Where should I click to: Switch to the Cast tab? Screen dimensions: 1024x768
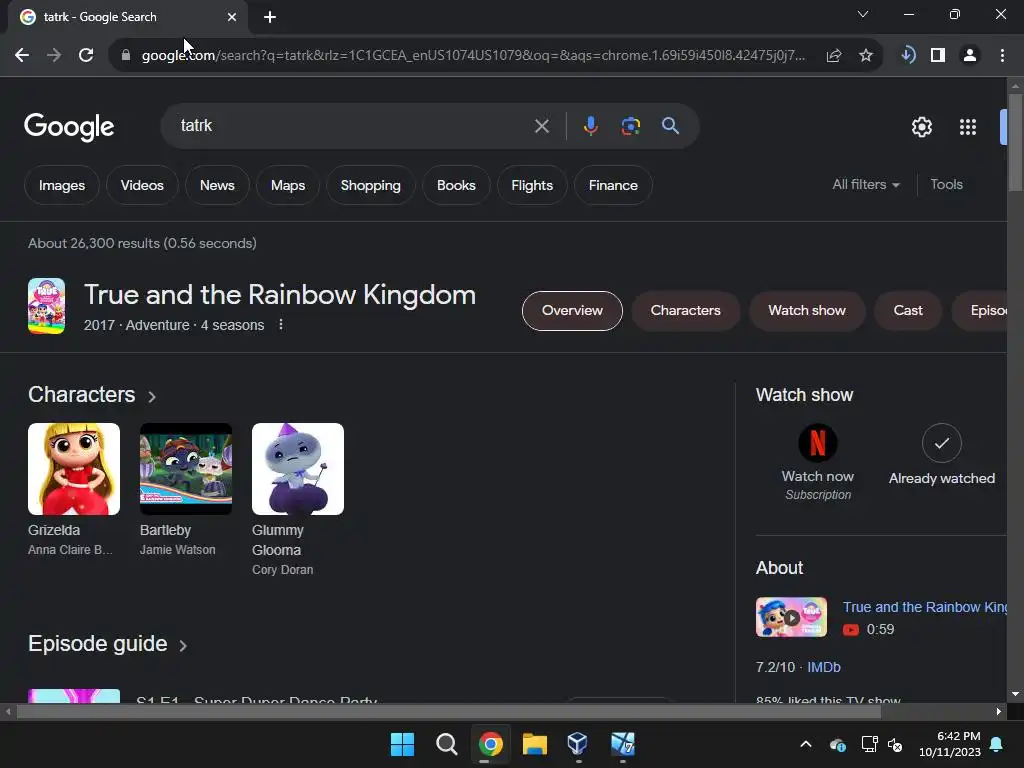(x=908, y=311)
